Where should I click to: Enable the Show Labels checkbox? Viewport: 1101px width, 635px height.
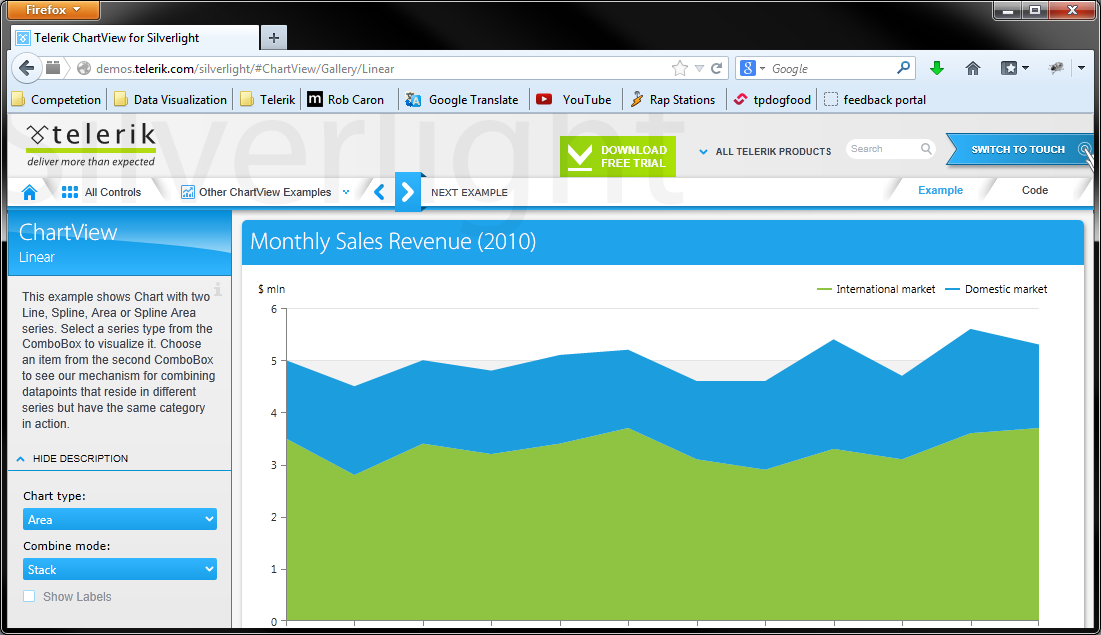click(29, 596)
